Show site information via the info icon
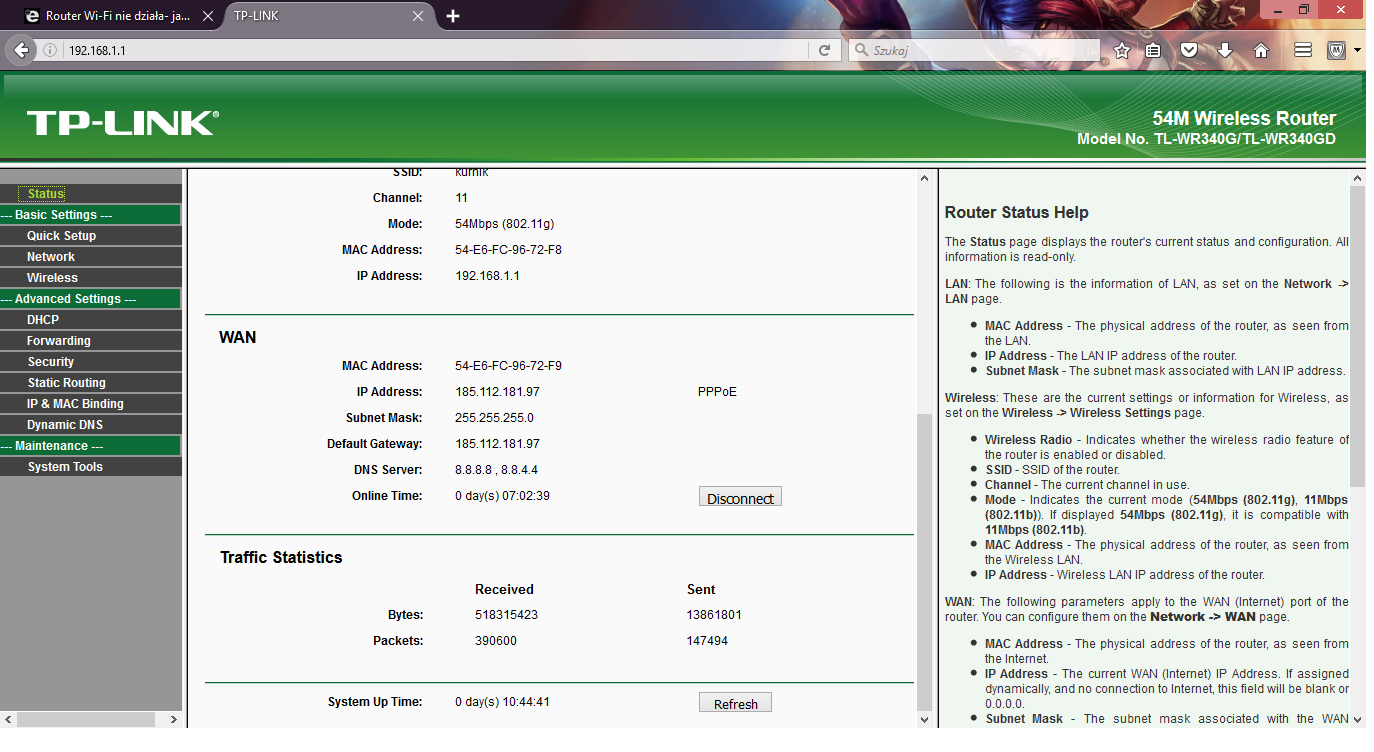 tap(50, 50)
